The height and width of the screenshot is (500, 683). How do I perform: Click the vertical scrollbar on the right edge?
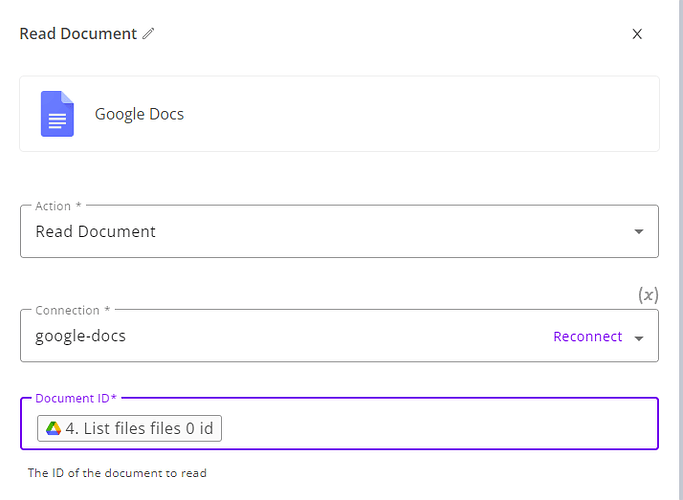coord(680,250)
